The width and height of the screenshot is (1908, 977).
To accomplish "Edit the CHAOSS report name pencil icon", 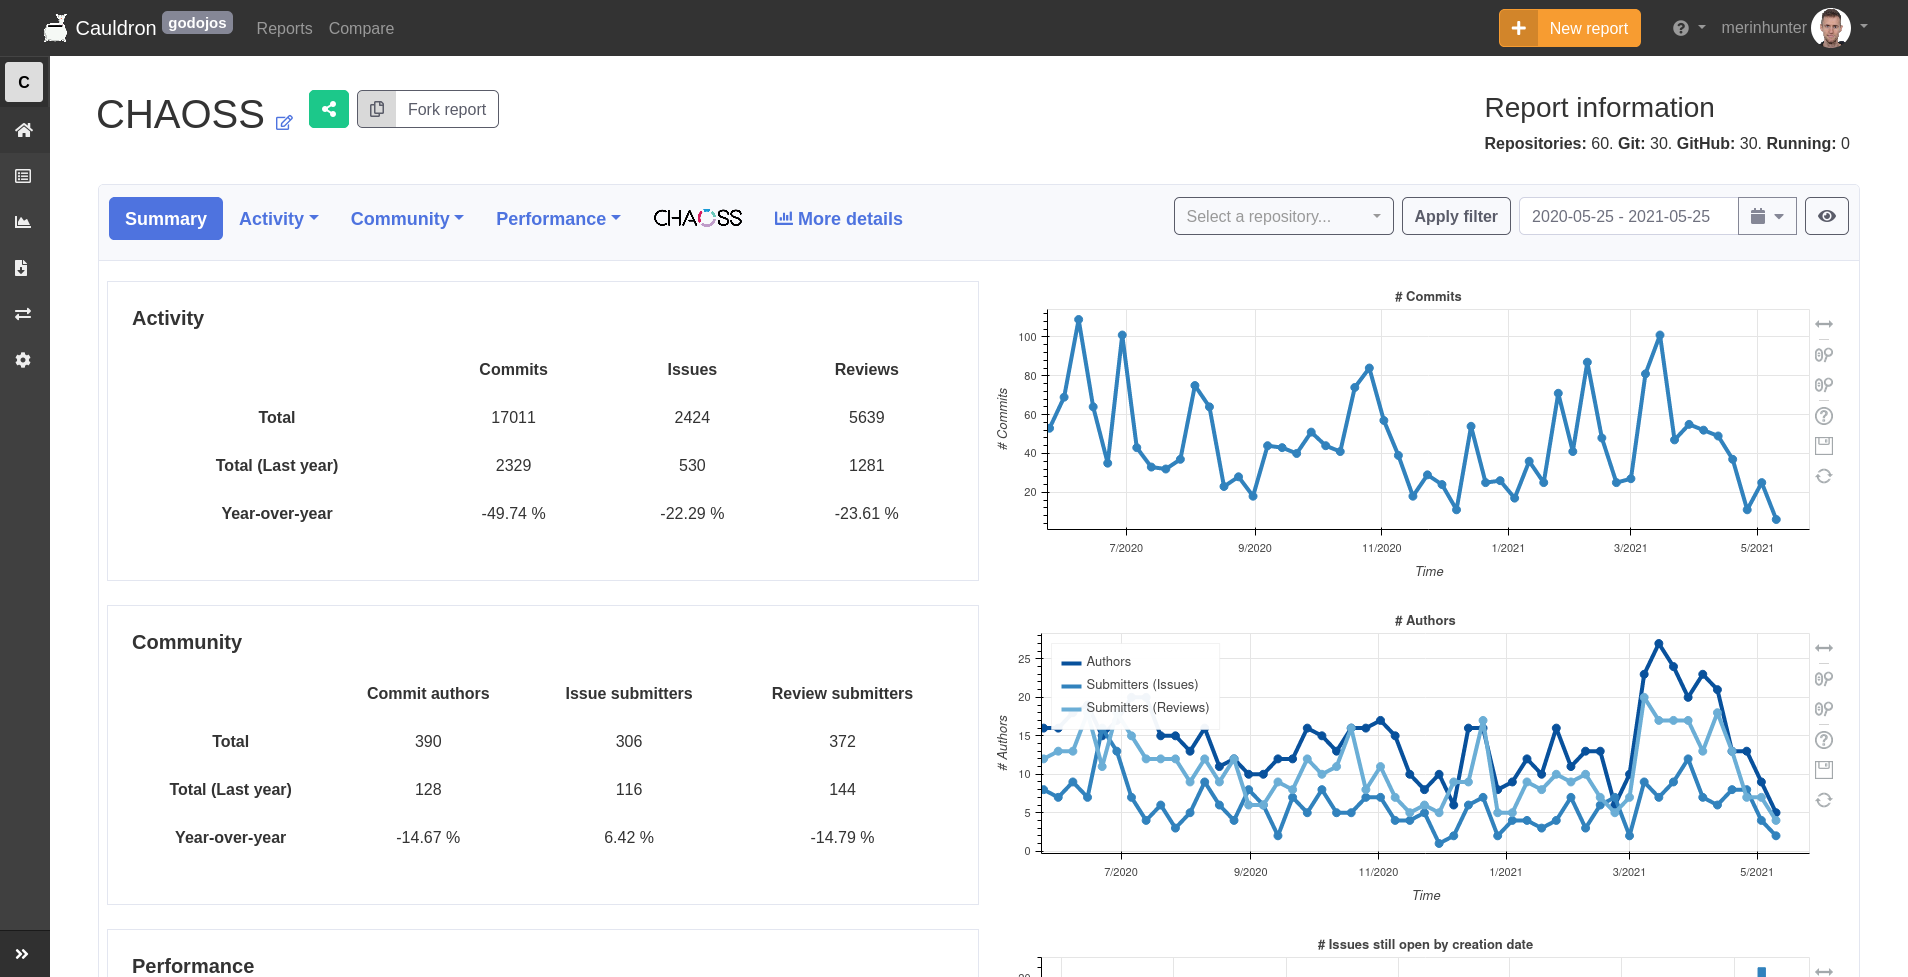I will (x=284, y=122).
